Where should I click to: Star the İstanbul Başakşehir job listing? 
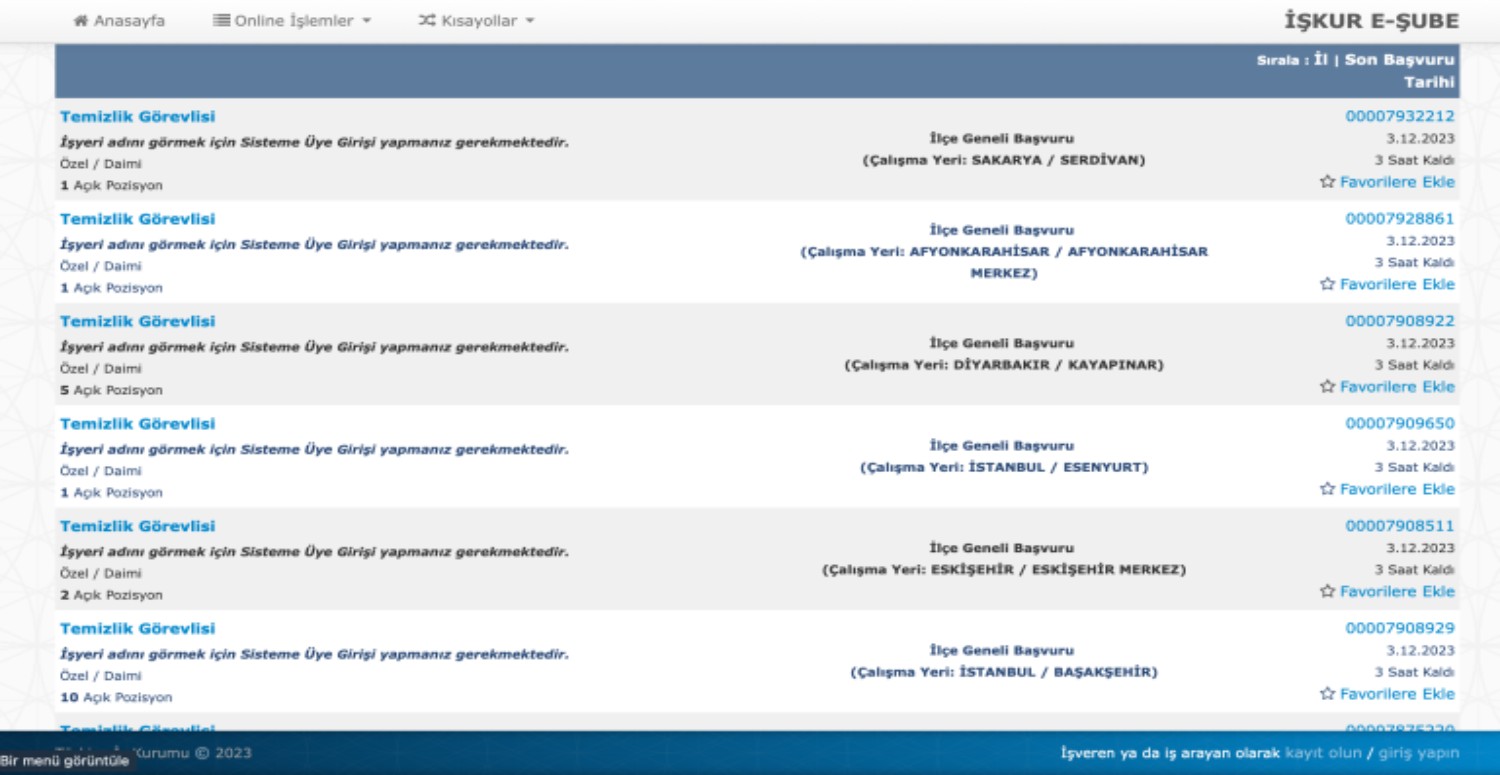[x=1327, y=694]
